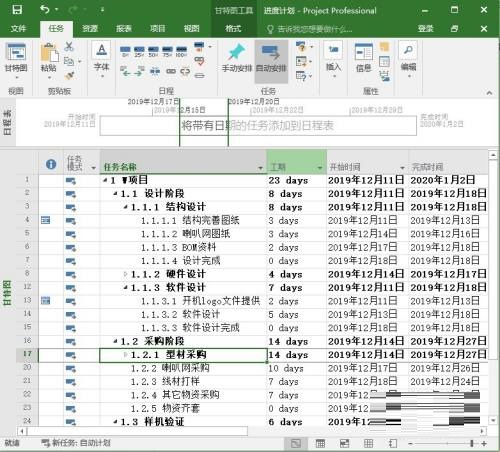Set task 0% complete icon

point(126,51)
